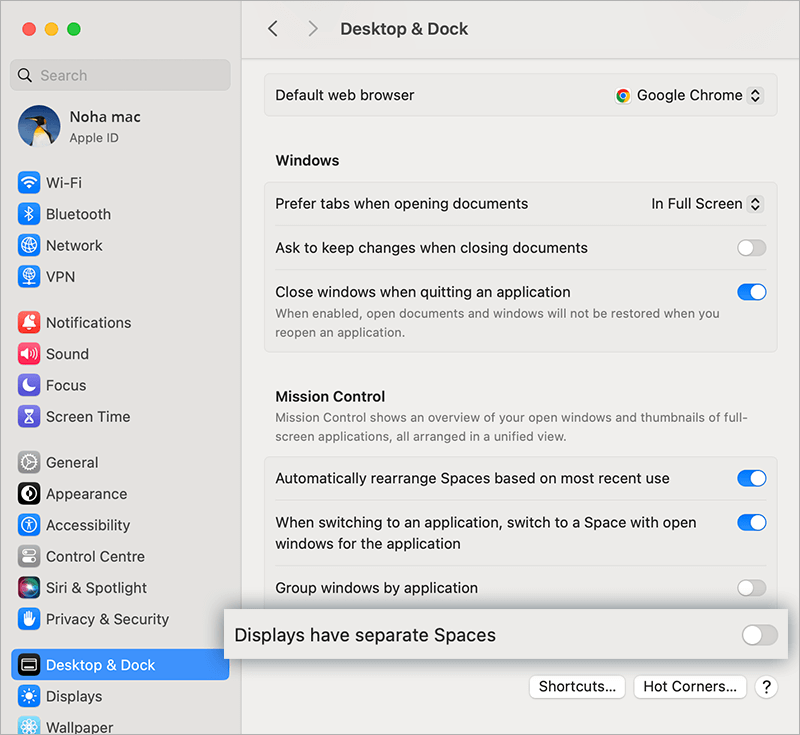The height and width of the screenshot is (735, 800).
Task: Open Screen Time hourglass icon
Action: (29, 417)
